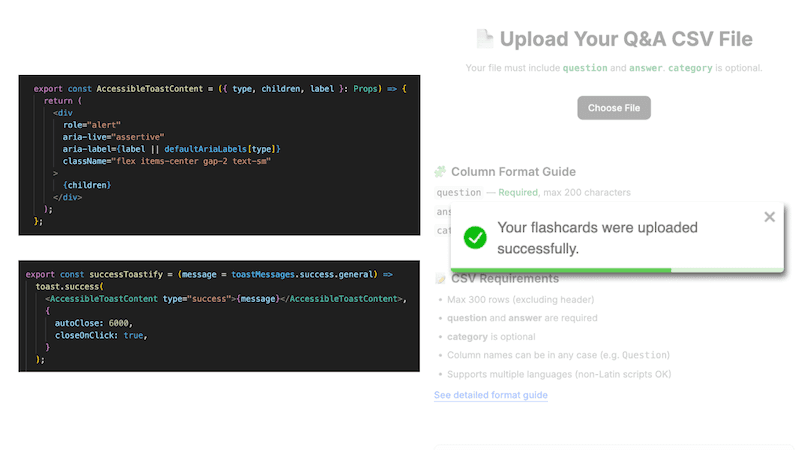Click the {children} code line
The height and width of the screenshot is (450, 800).
point(87,185)
